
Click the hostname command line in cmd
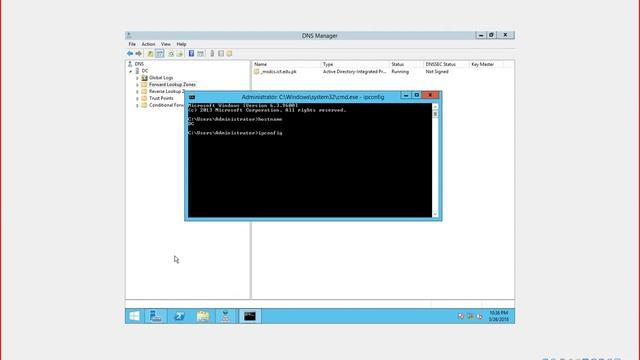click(235, 119)
